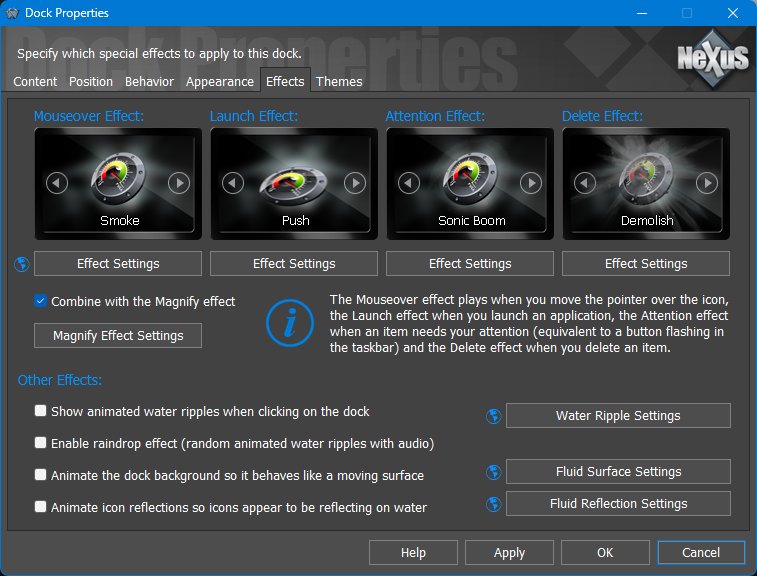Enable animated dock background moving surface
Image resolution: width=757 pixels, height=576 pixels.
pos(41,475)
